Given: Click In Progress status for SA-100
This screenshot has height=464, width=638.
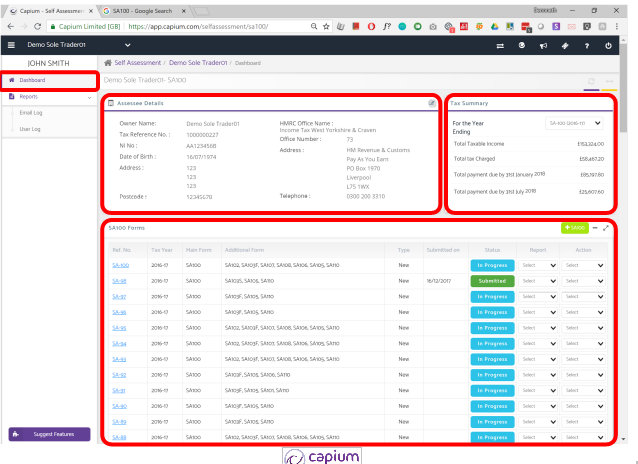Looking at the screenshot, I should [x=492, y=265].
